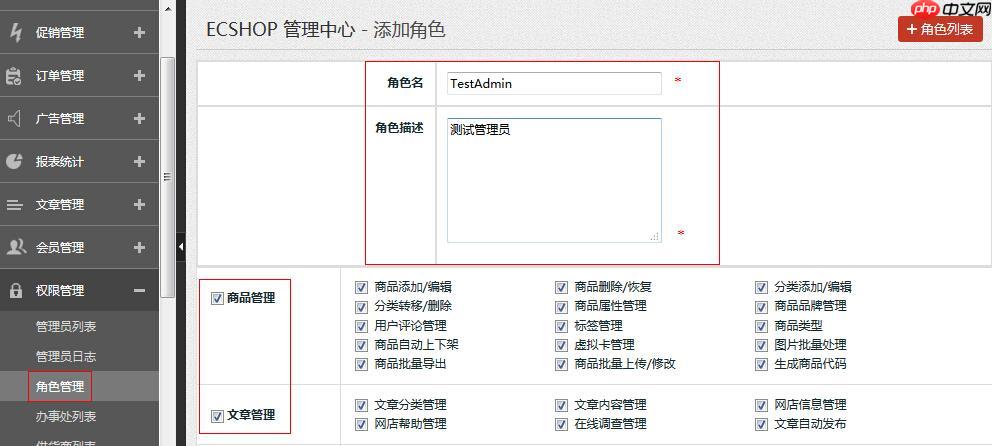The height and width of the screenshot is (446, 992).
Task: Toggle the 商品管理 group checkbox
Action: coord(217,299)
